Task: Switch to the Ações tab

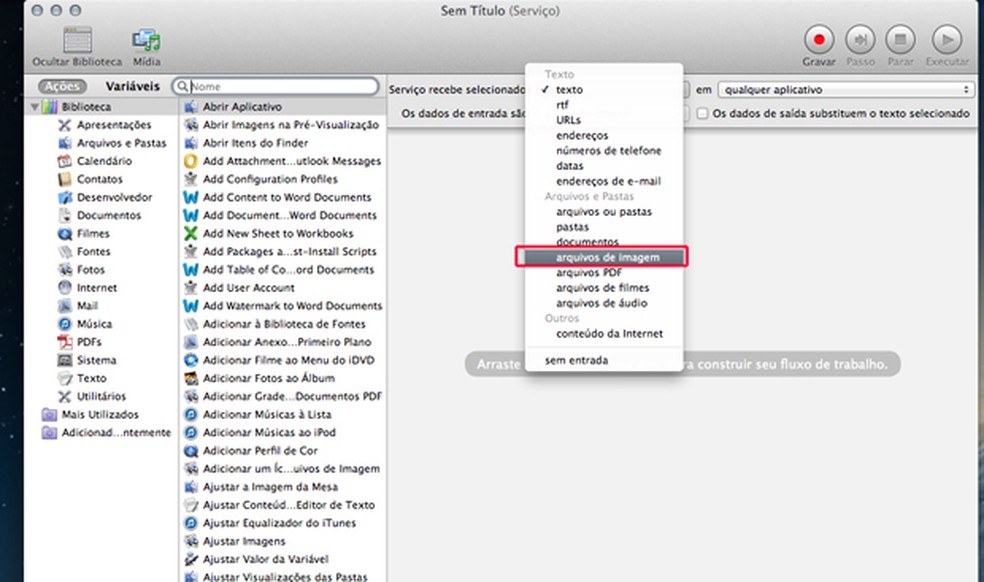Action: point(61,86)
